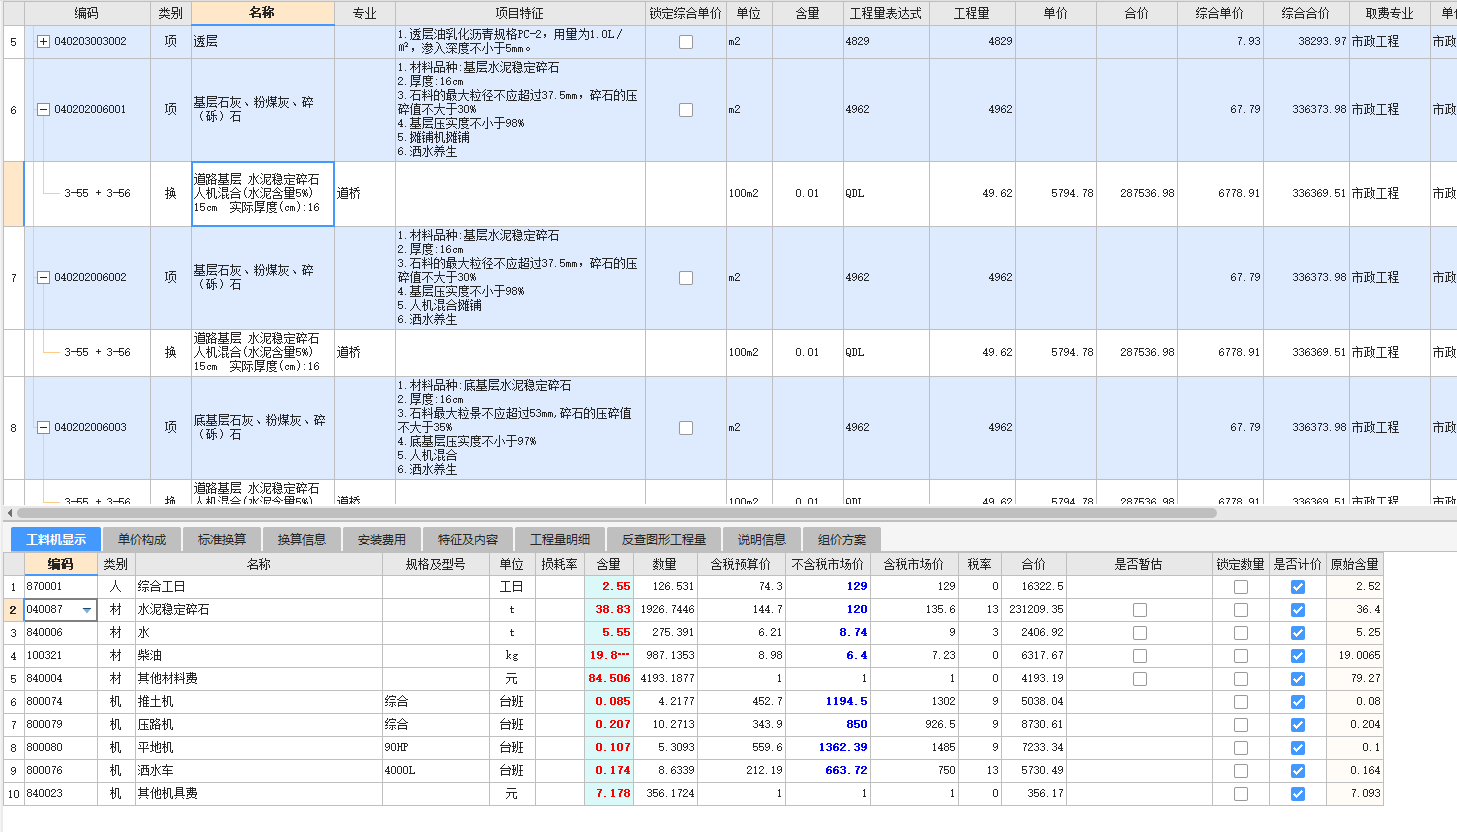The image size is (1457, 832).
Task: Select the 换算信息 tab
Action: 302,540
